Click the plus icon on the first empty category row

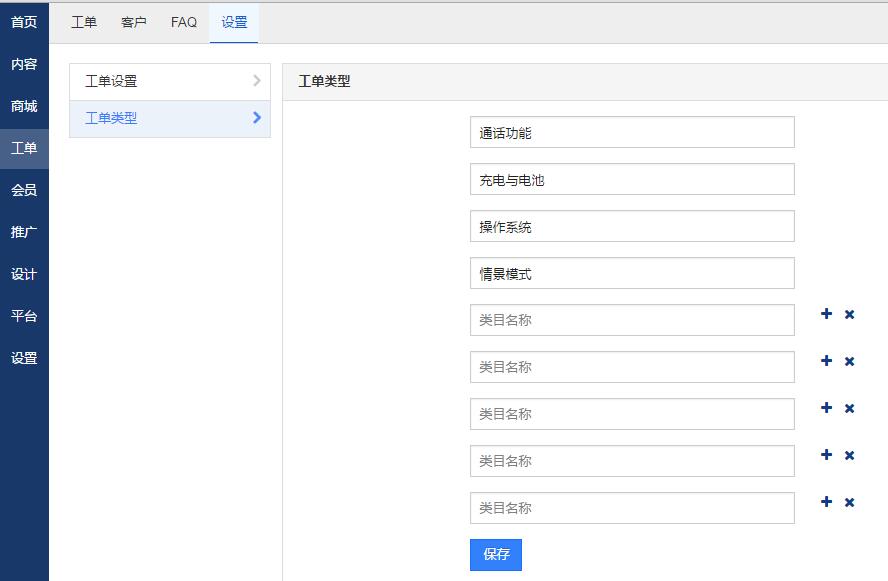[826, 314]
